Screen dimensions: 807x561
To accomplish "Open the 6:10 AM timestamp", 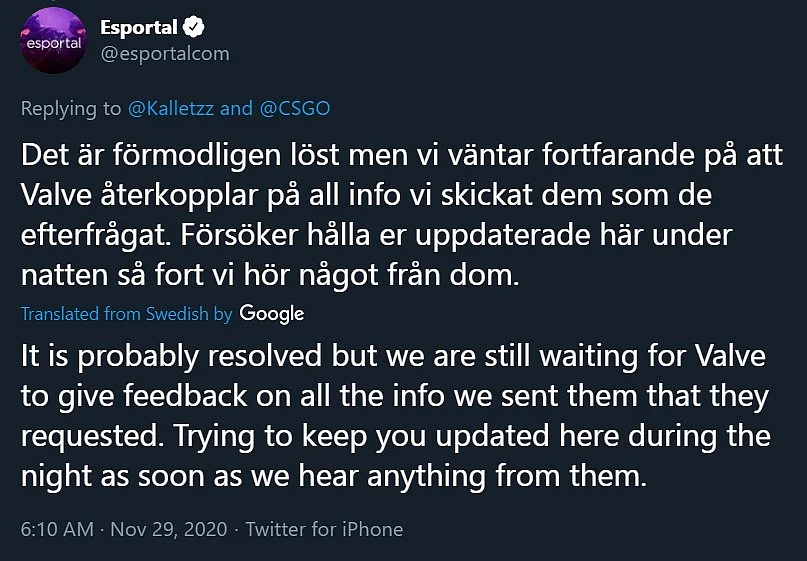I will [57, 529].
